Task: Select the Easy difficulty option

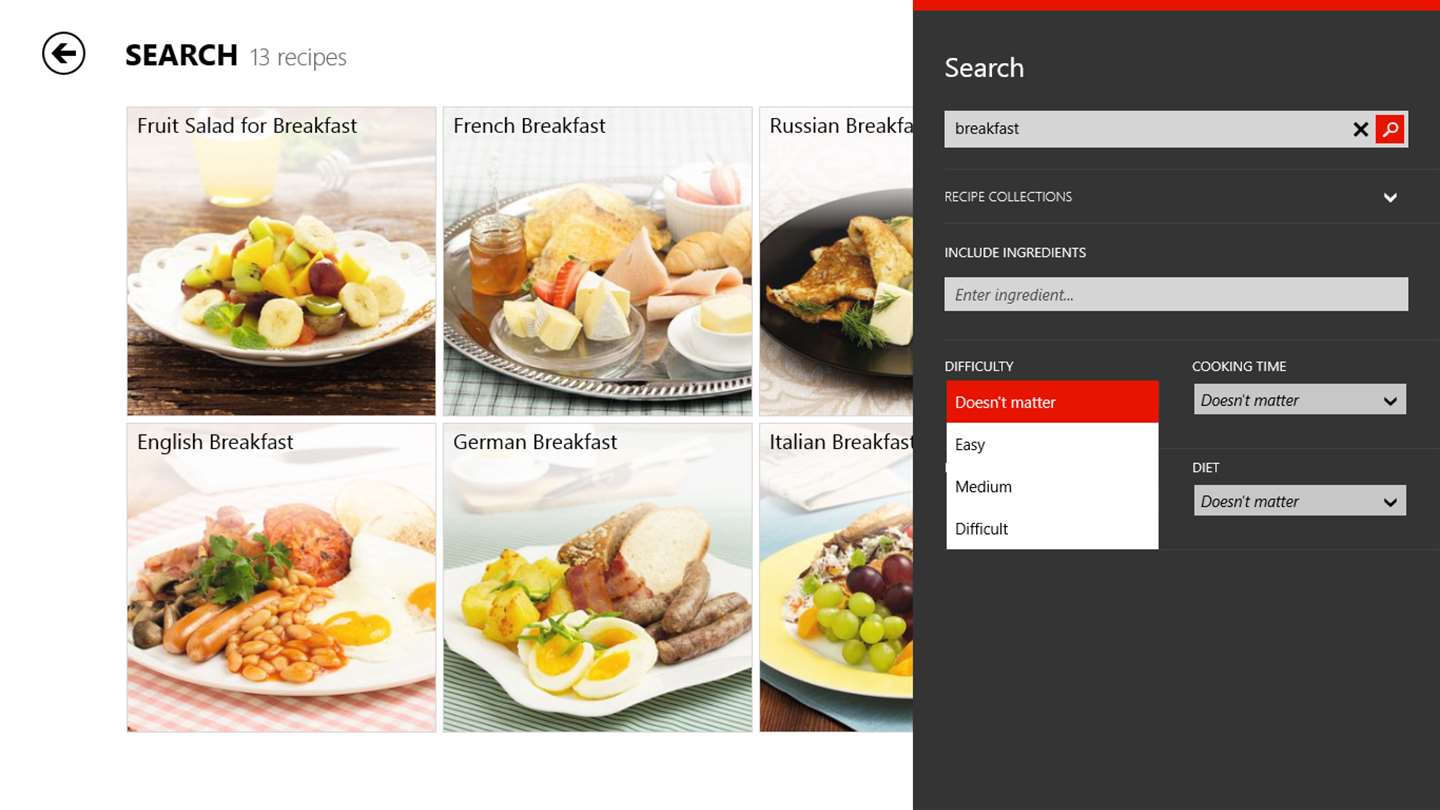Action: [1052, 444]
